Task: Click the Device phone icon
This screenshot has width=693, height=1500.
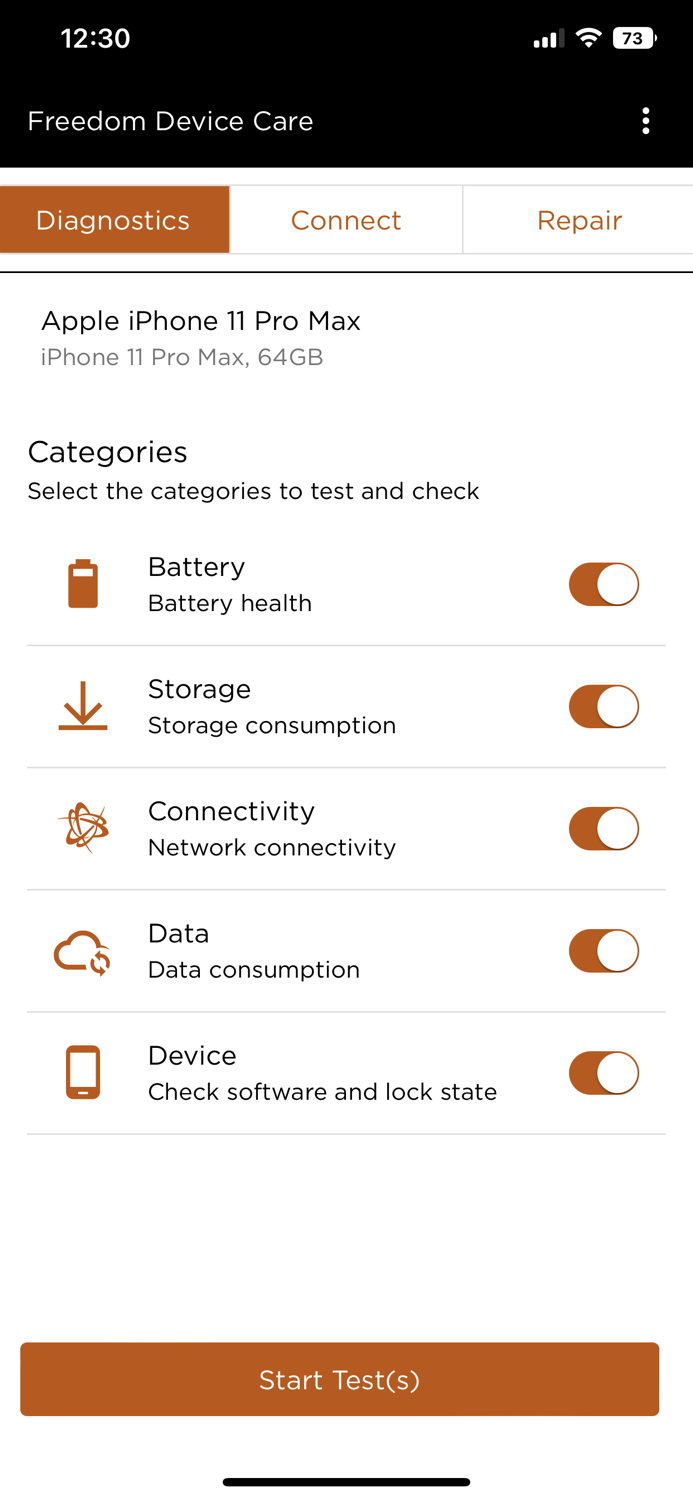Action: coord(83,1072)
